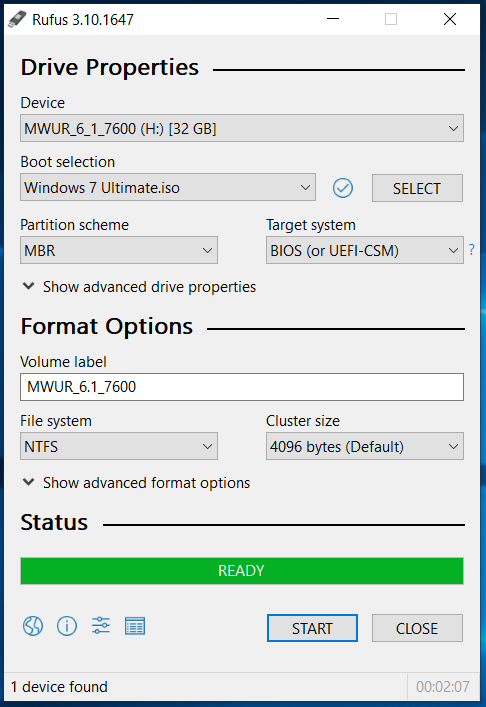This screenshot has width=486, height=707.
Task: Click the READY progress bar
Action: click(242, 571)
